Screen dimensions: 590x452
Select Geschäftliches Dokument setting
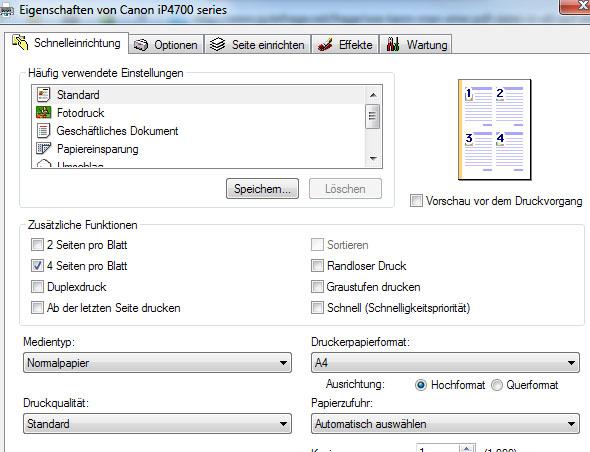click(199, 131)
